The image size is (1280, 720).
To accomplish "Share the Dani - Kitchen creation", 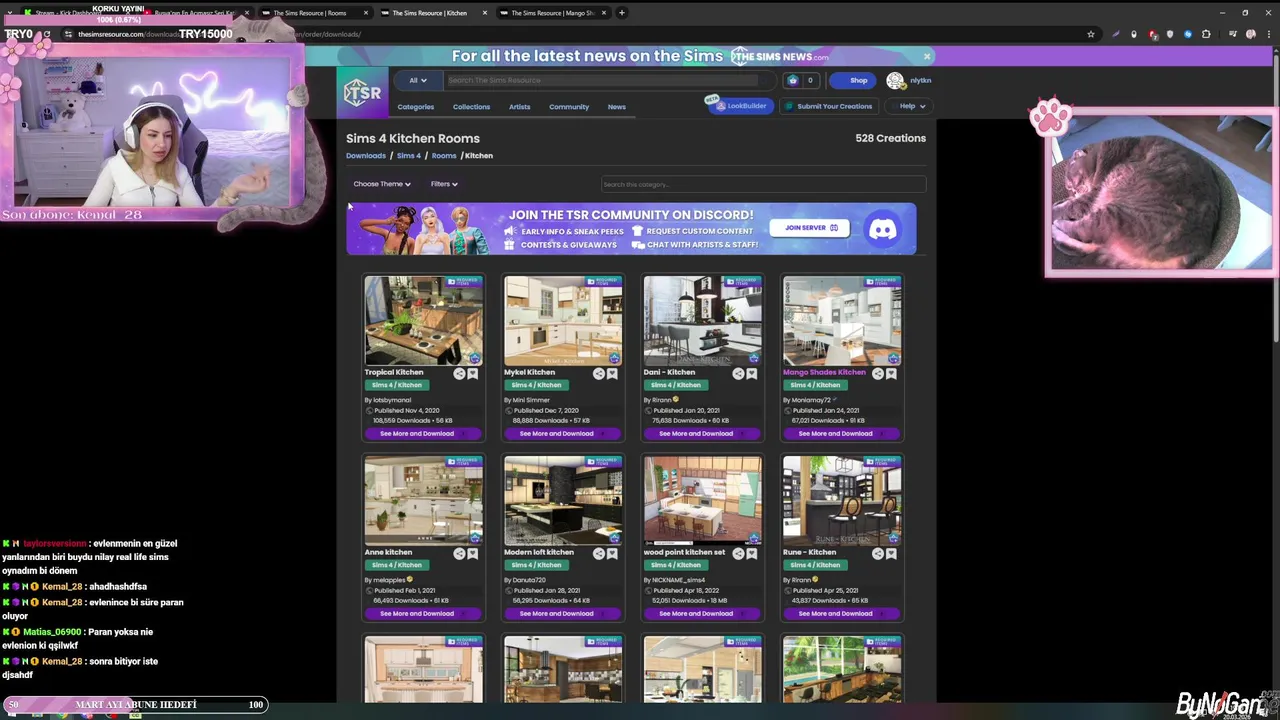I will pyautogui.click(x=738, y=373).
